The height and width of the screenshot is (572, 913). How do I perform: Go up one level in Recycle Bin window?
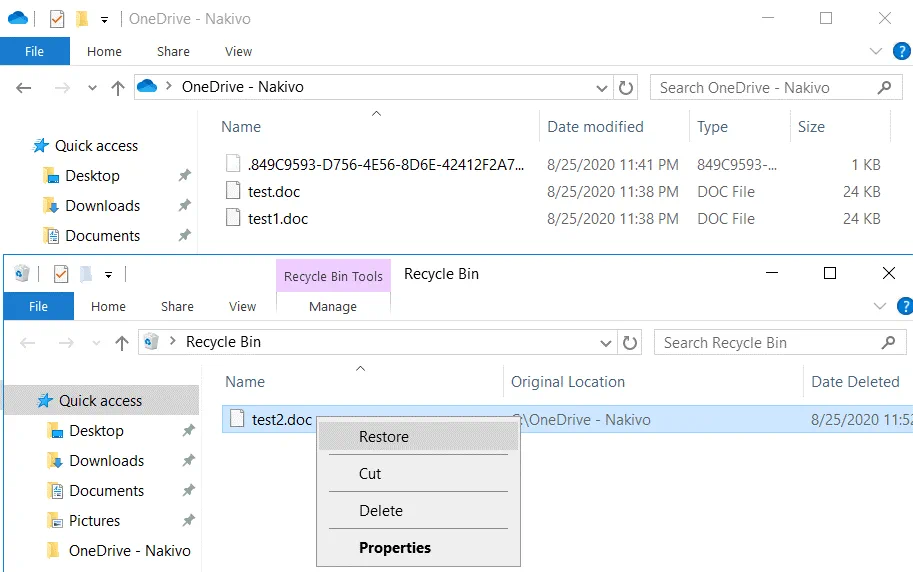click(122, 343)
